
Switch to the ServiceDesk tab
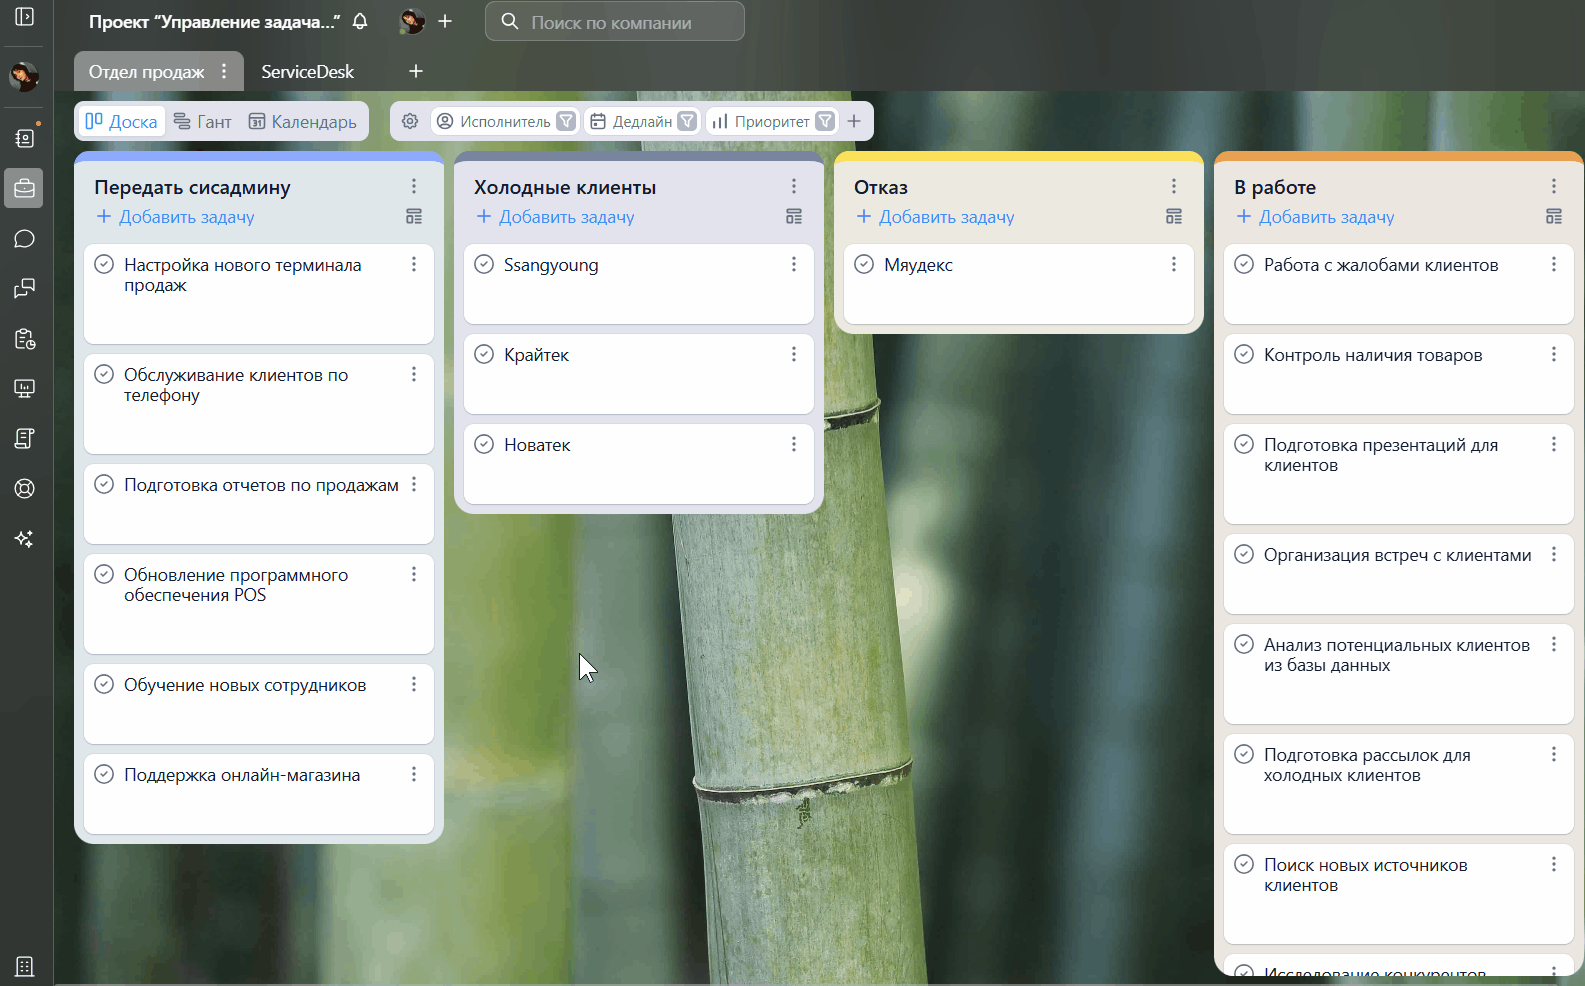(x=307, y=72)
